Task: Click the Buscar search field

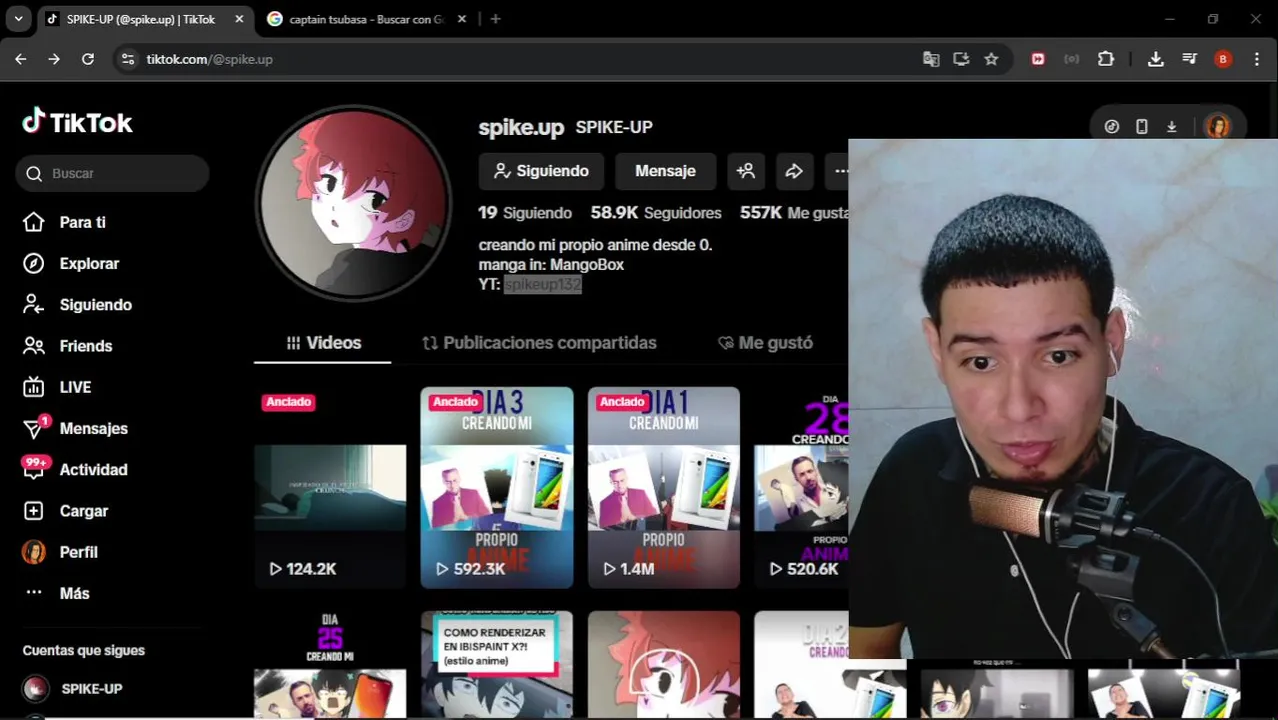Action: click(112, 173)
